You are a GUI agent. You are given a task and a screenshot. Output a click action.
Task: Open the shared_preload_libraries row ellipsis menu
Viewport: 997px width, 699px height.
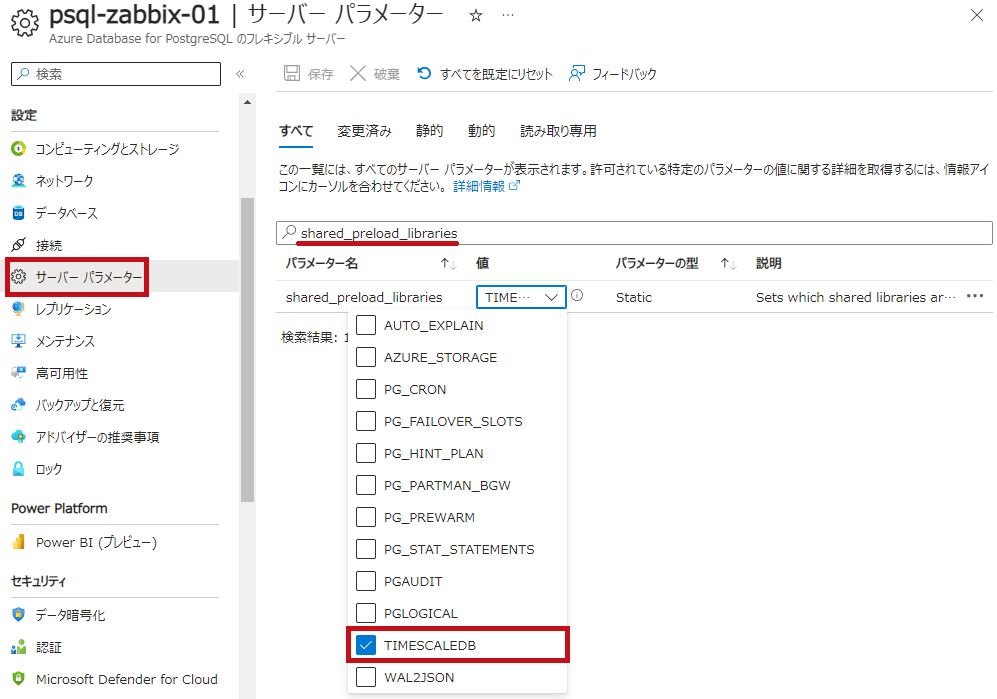pyautogui.click(x=975, y=296)
